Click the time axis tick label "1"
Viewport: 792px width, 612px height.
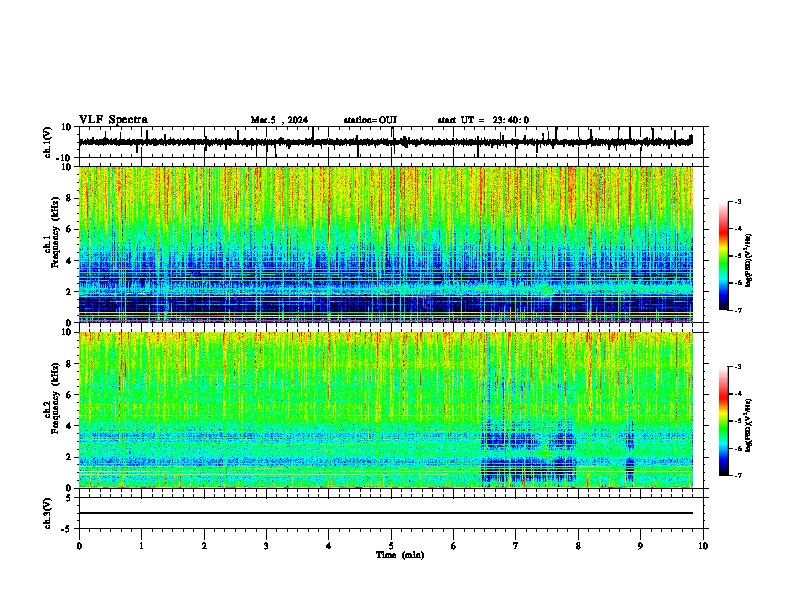[x=141, y=546]
